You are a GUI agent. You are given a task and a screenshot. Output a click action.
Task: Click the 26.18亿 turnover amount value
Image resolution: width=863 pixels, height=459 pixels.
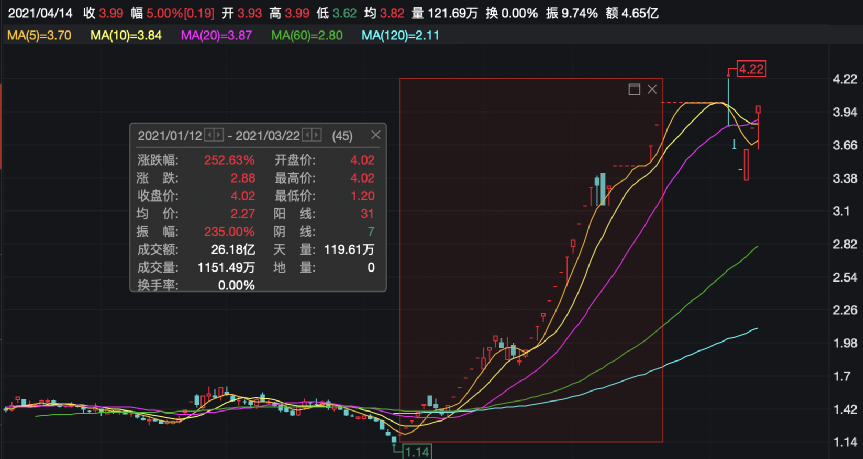(233, 249)
